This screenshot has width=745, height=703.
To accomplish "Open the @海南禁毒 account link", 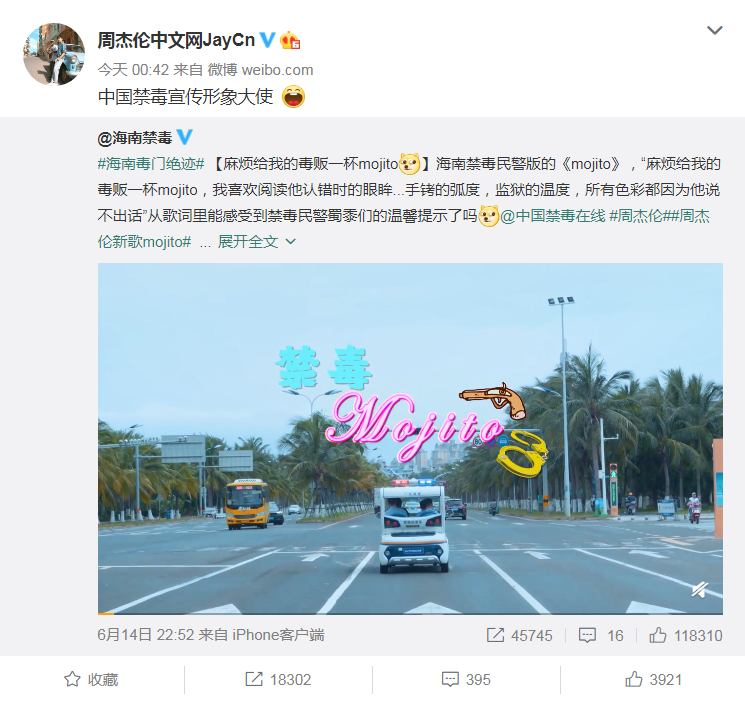I will (x=134, y=138).
